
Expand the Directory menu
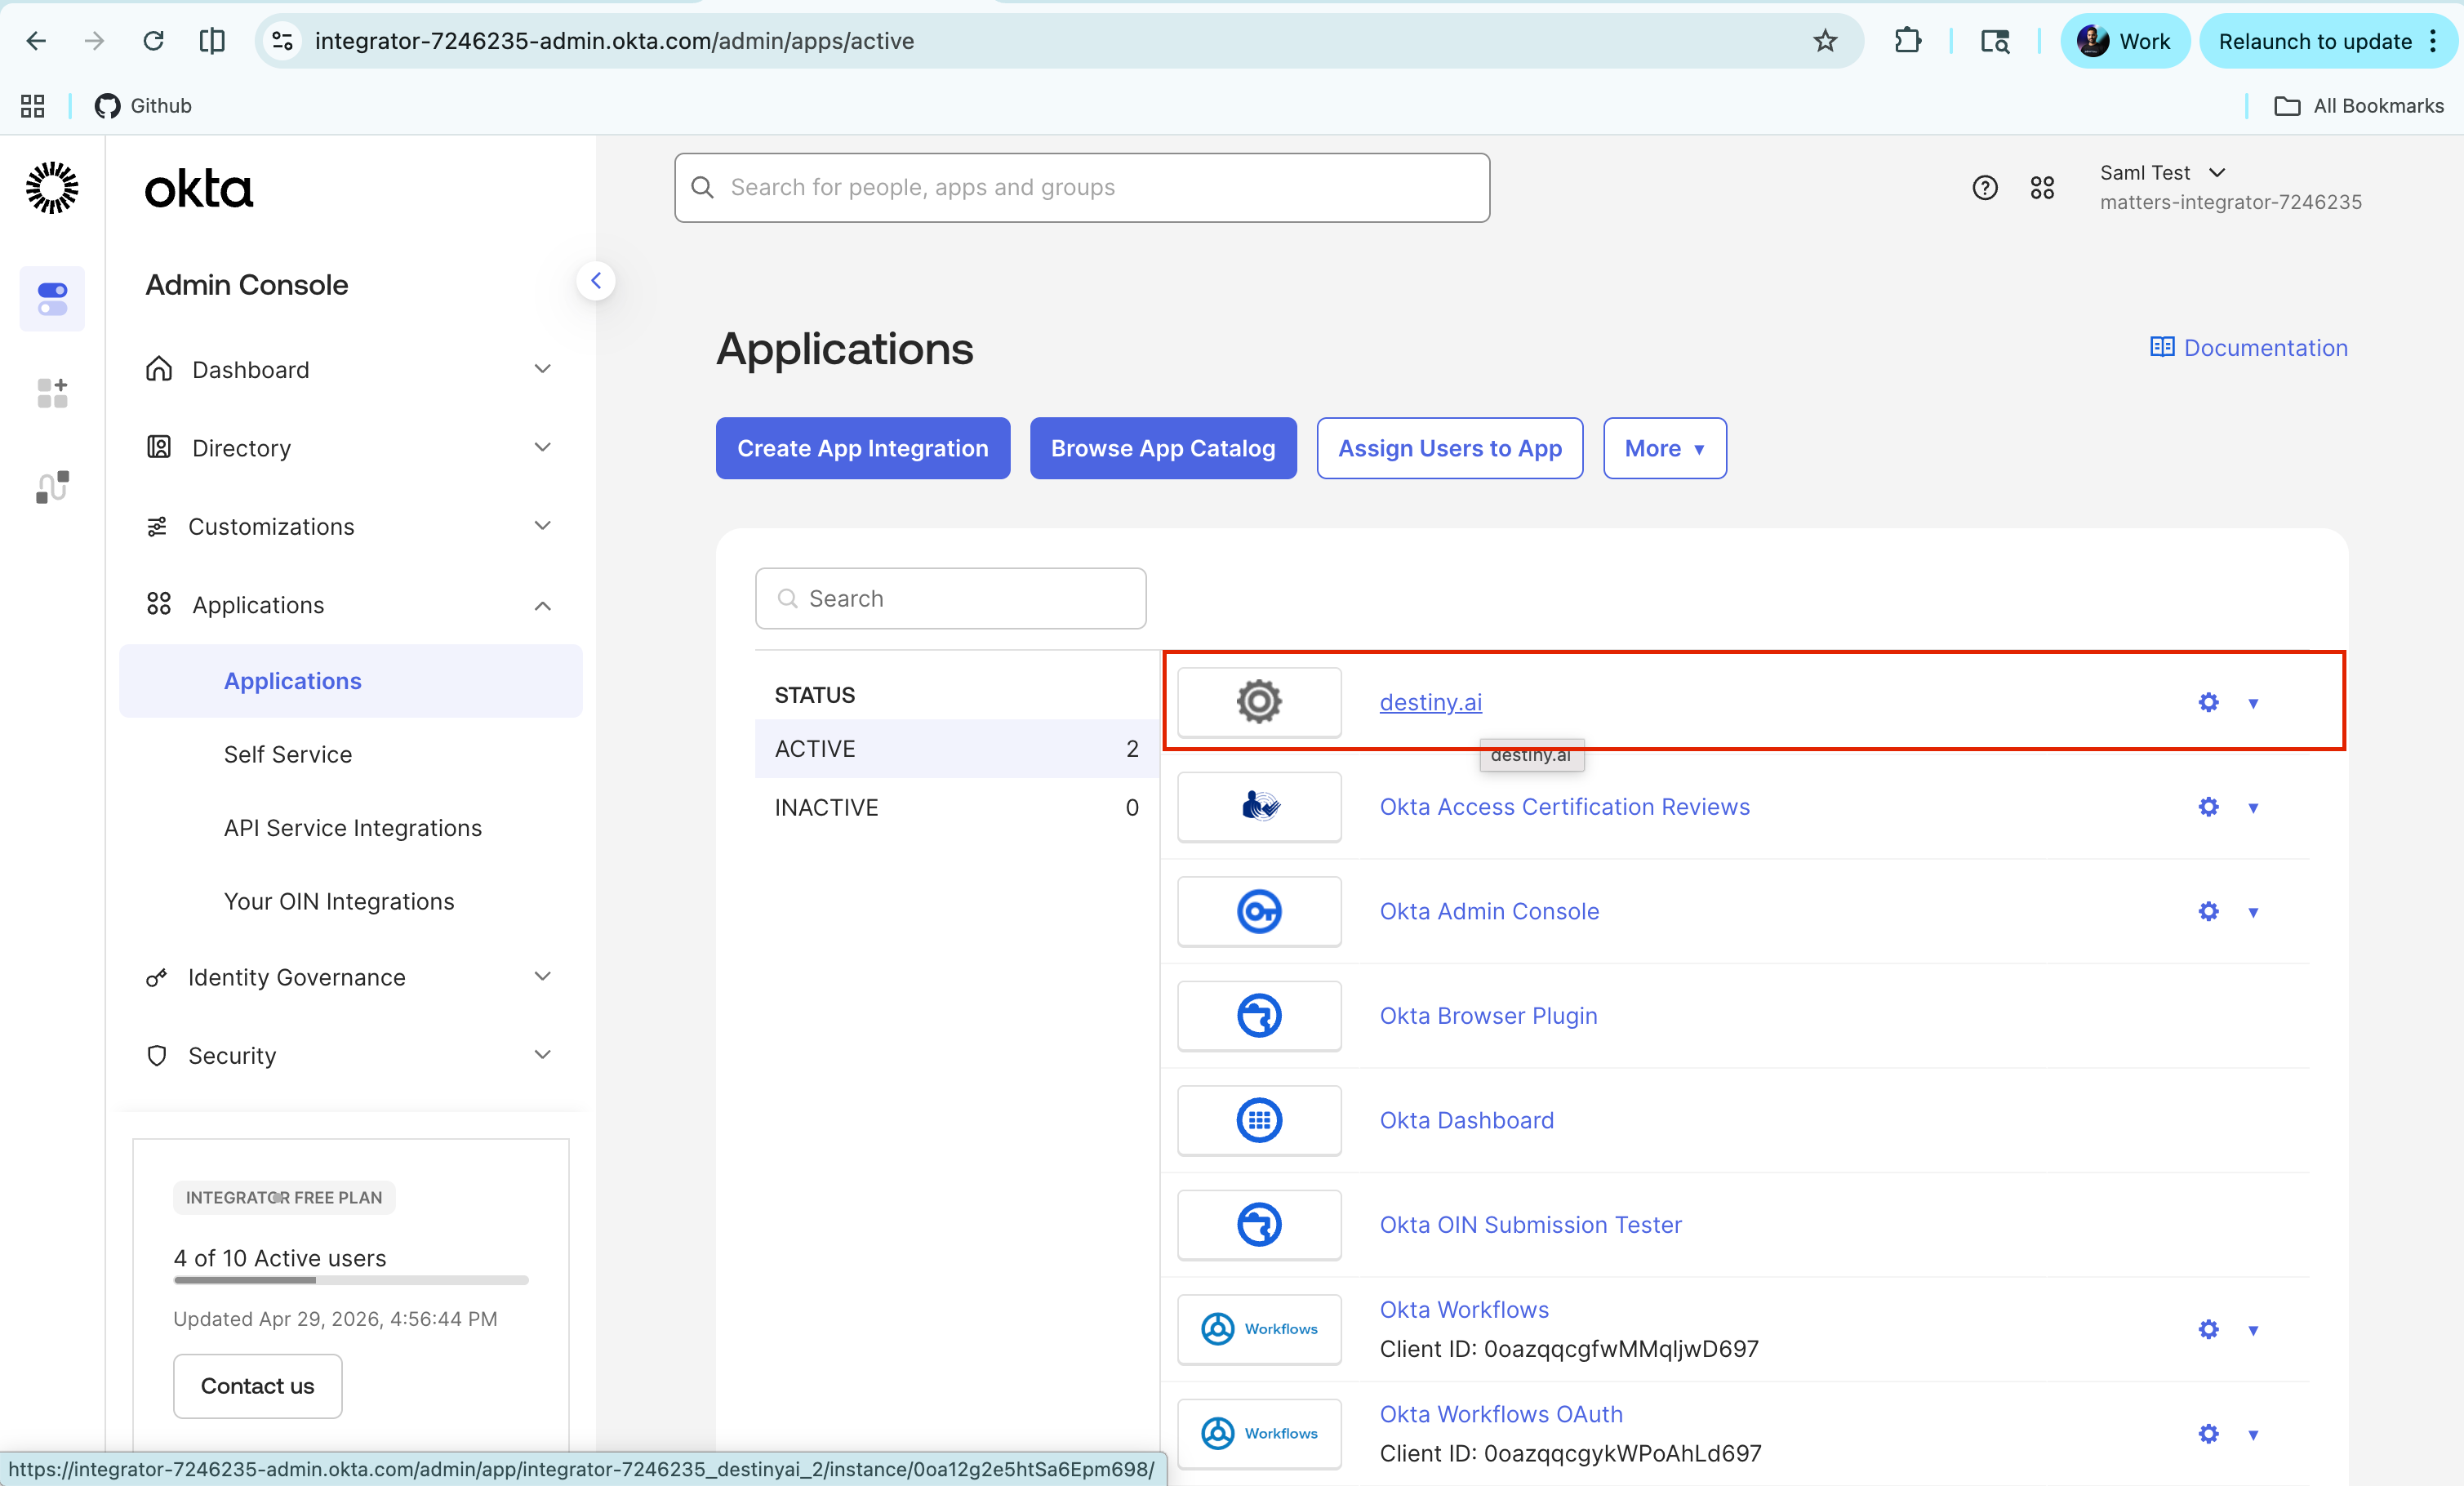[x=349, y=447]
